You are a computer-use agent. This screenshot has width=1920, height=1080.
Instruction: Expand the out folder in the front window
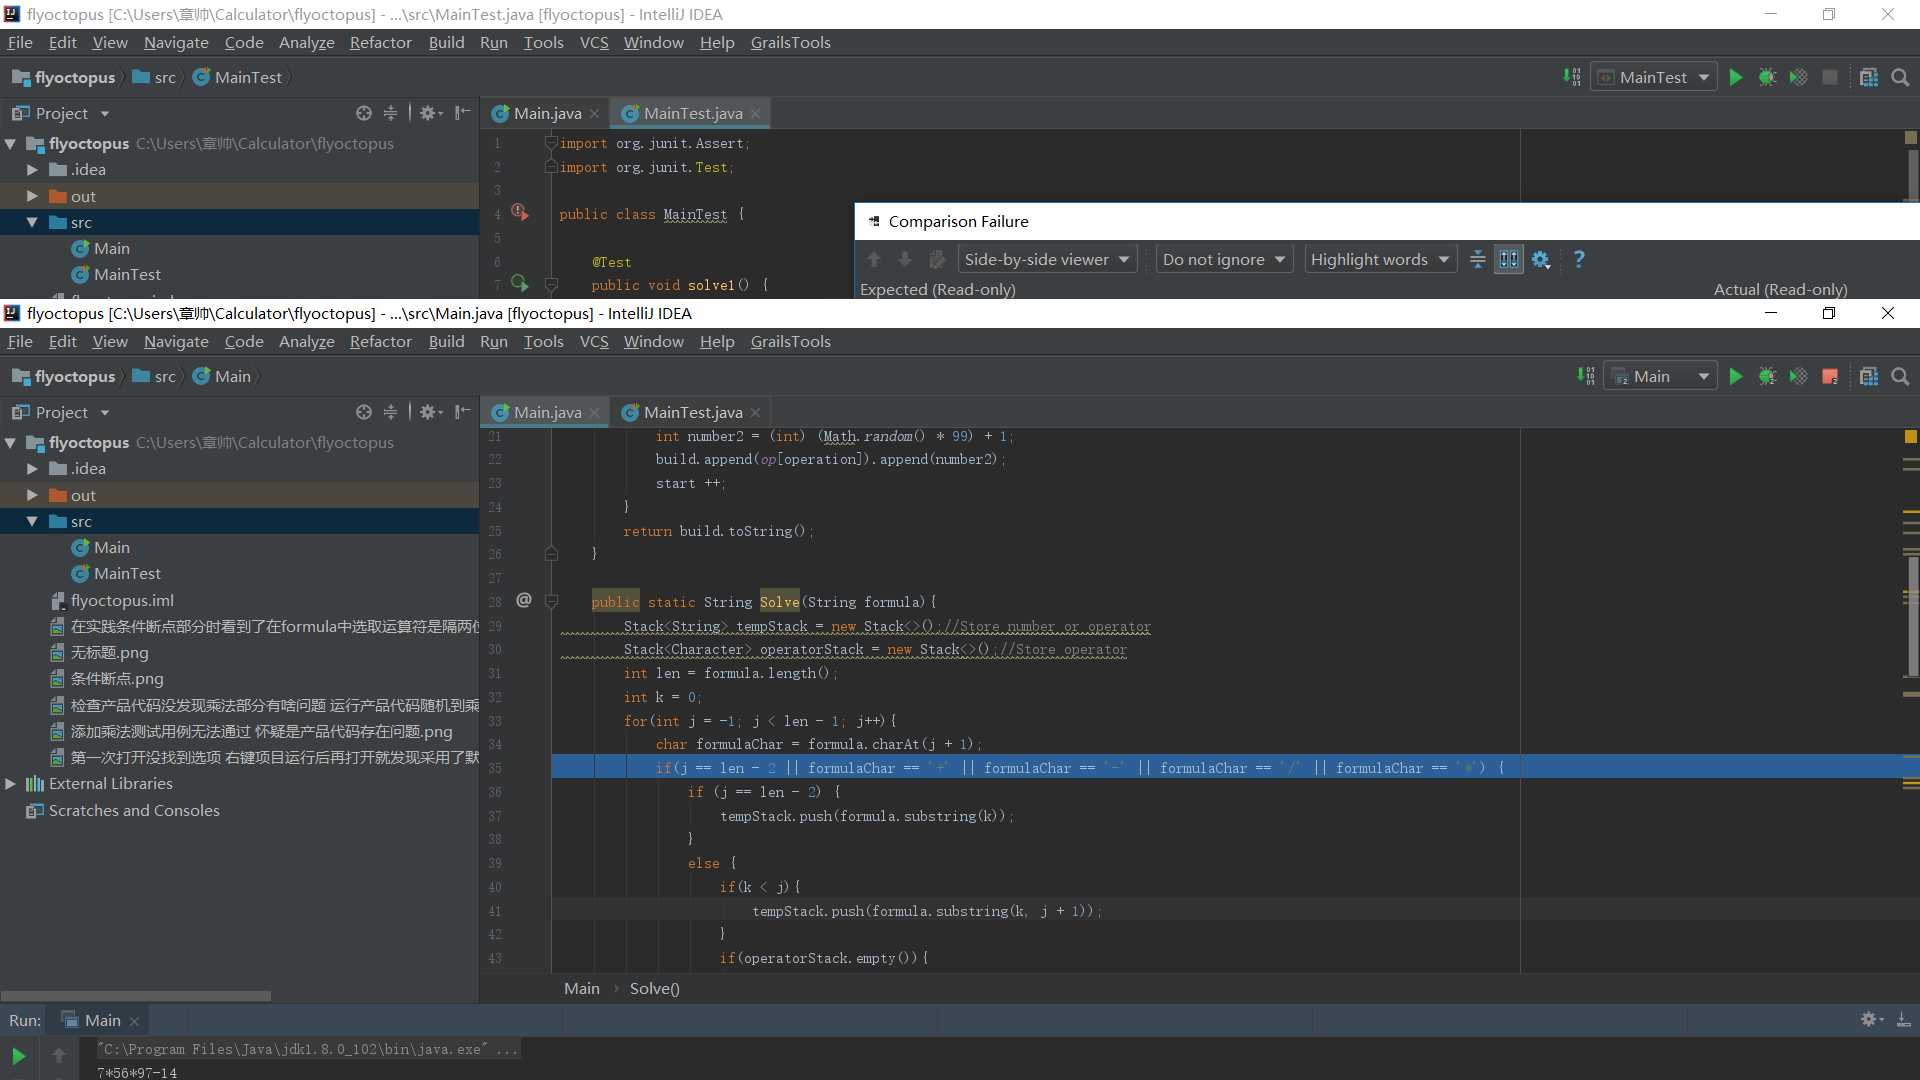point(32,495)
